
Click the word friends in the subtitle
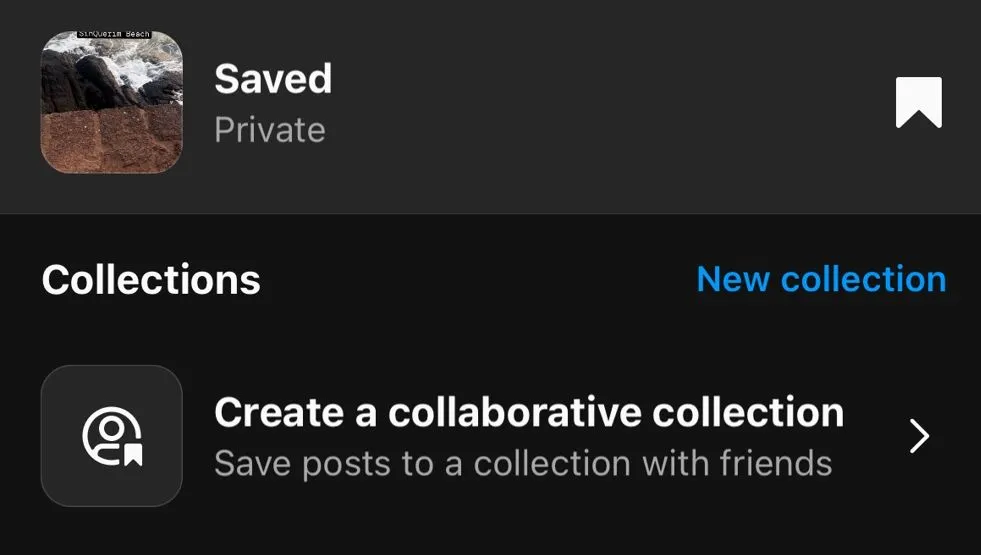(776, 464)
